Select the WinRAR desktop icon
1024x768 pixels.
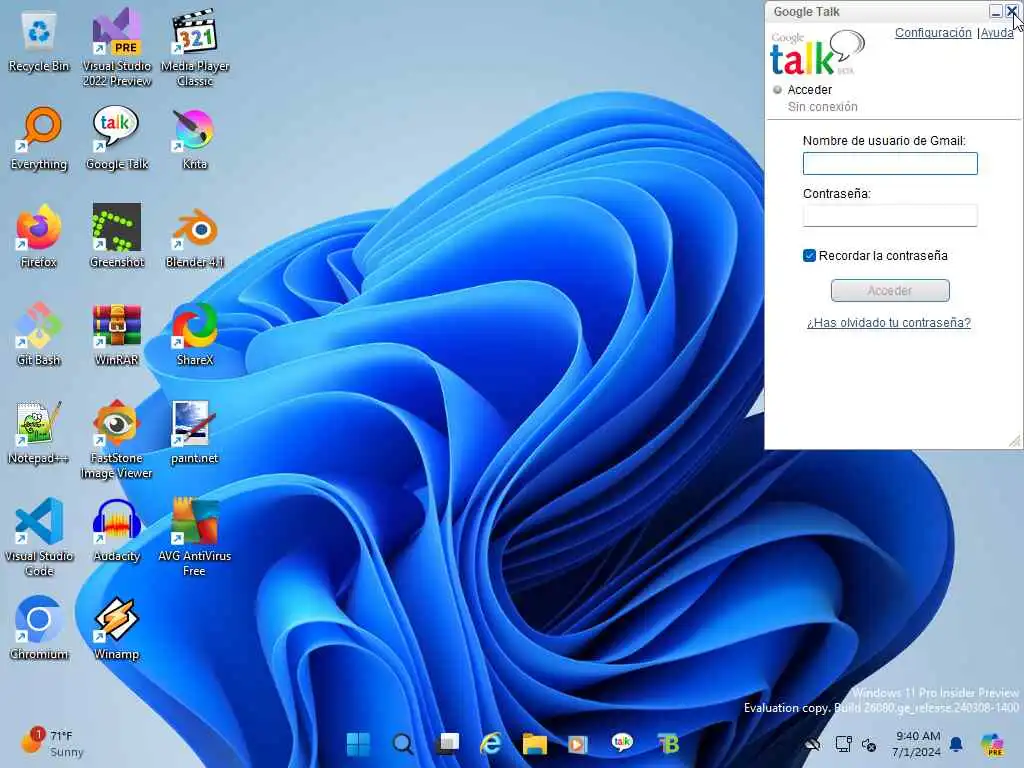[x=117, y=336]
